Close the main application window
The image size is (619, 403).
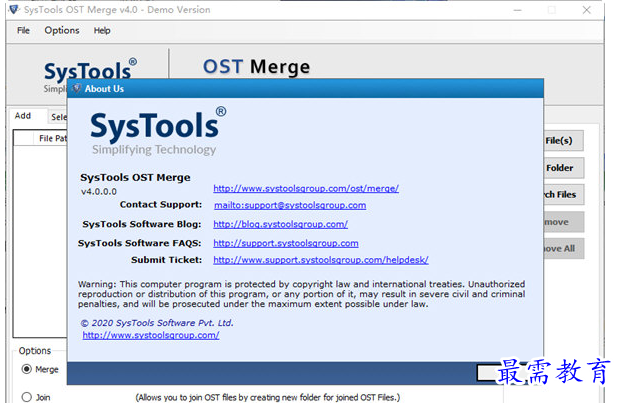point(587,10)
